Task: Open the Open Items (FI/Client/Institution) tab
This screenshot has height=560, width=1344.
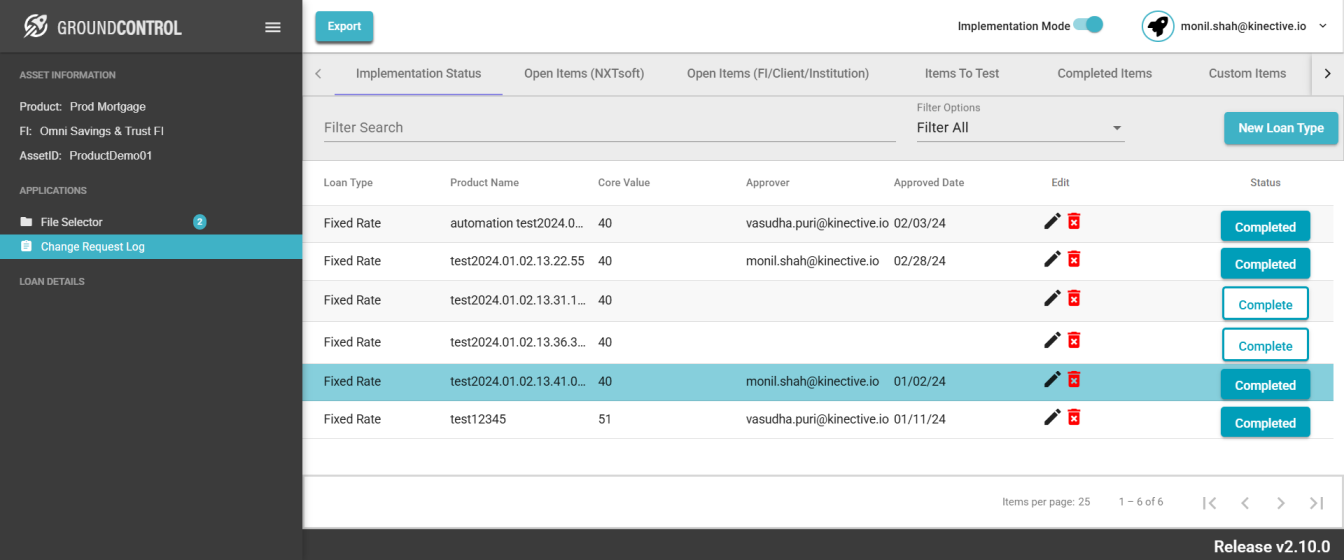Action: [778, 73]
